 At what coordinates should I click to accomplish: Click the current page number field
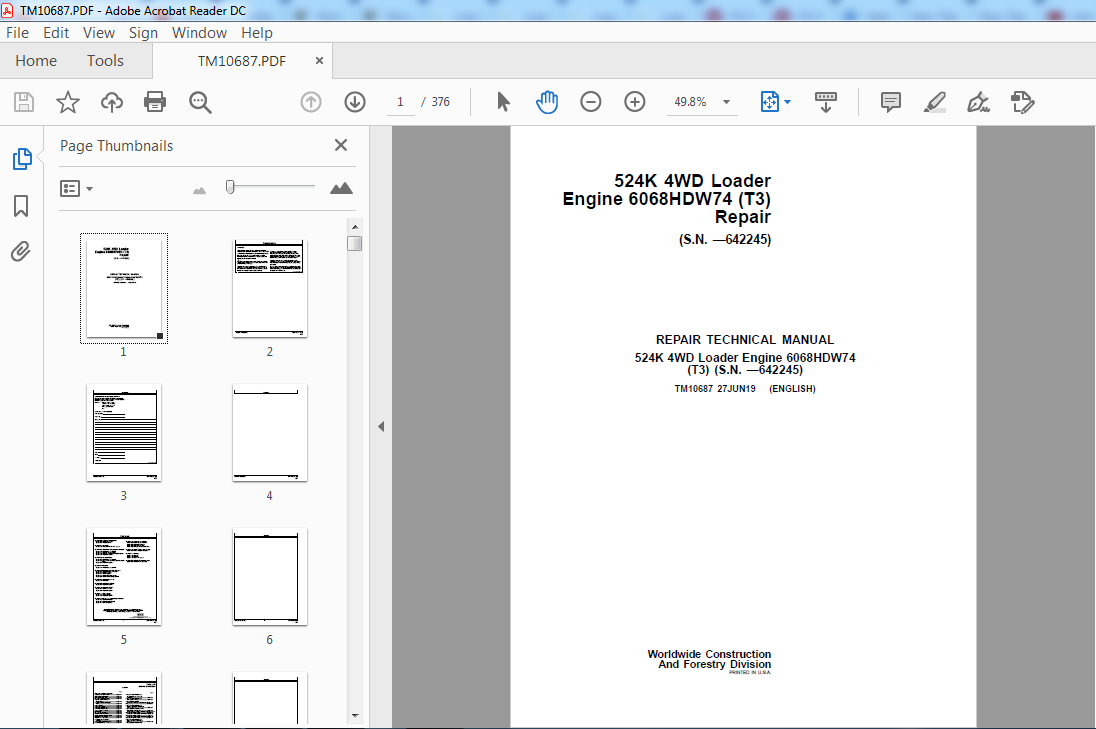click(x=401, y=102)
